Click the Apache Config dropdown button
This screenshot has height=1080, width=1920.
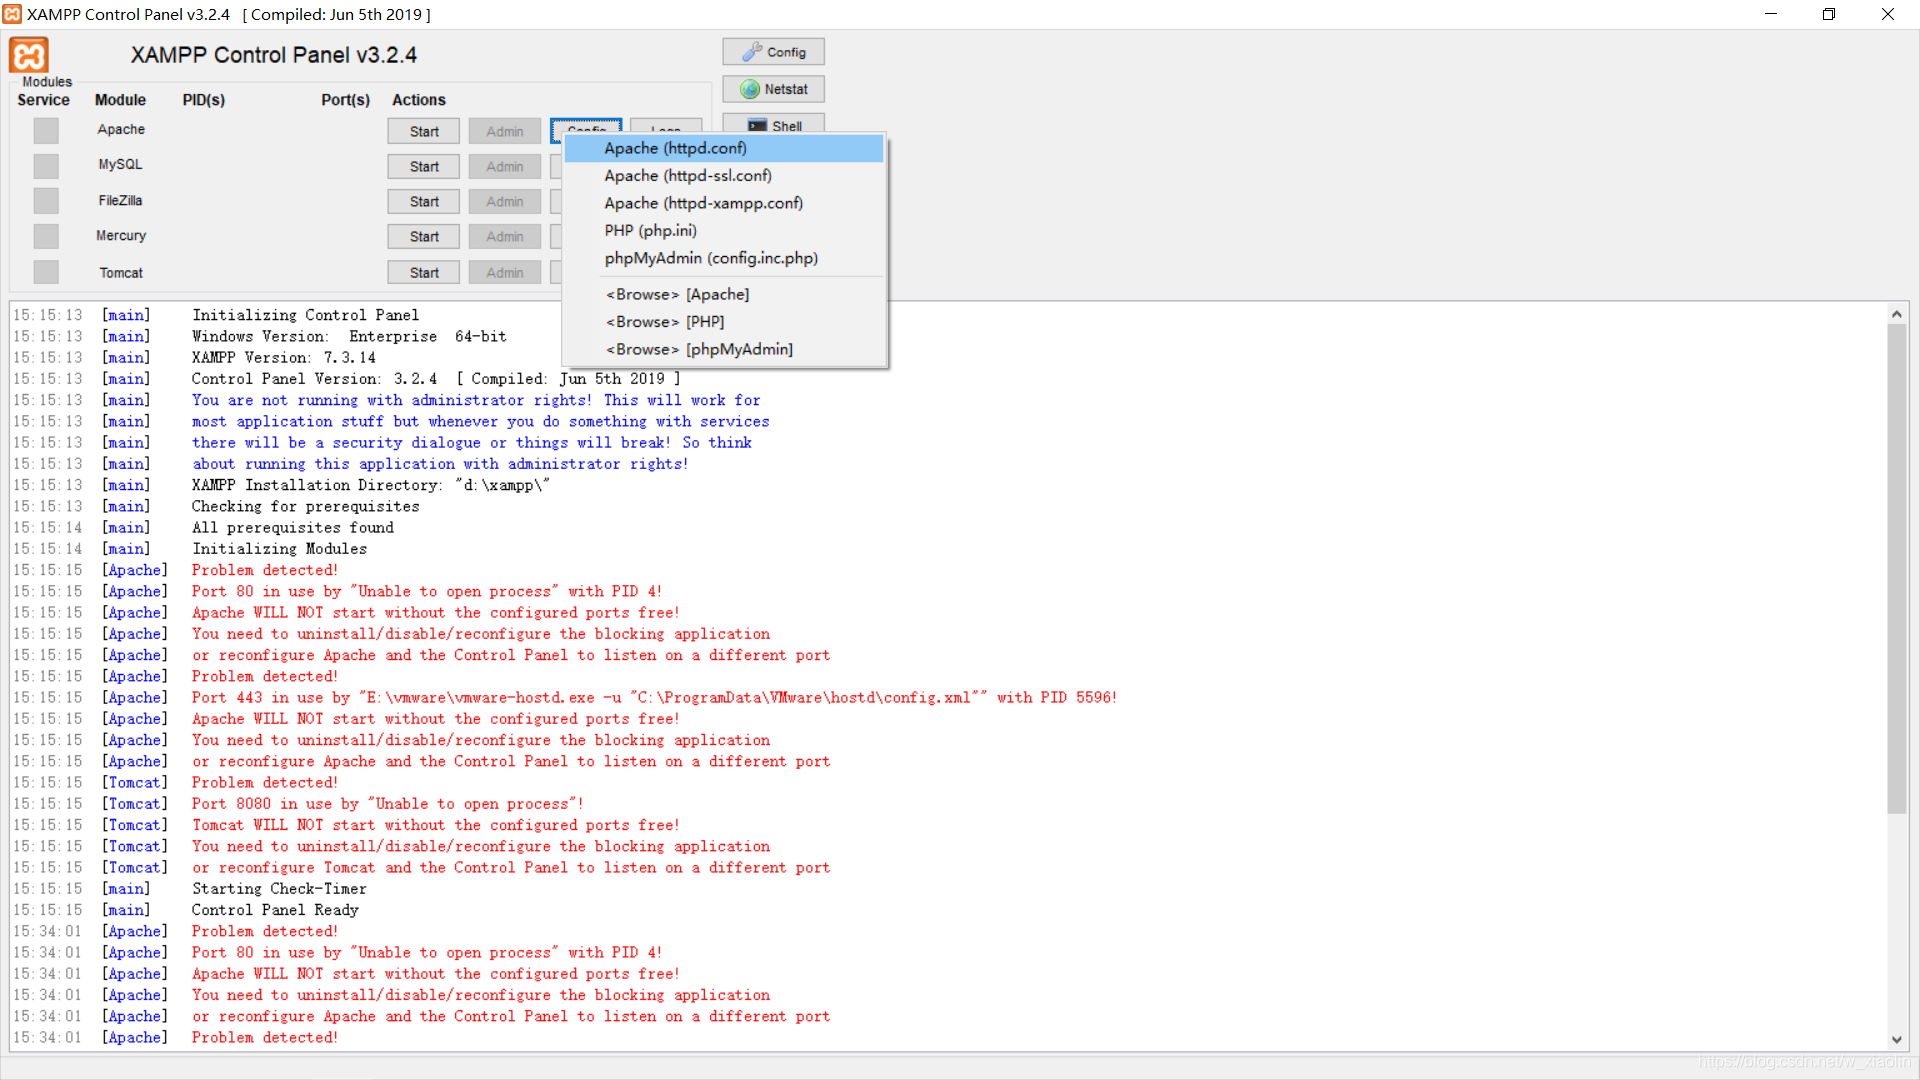[x=586, y=126]
